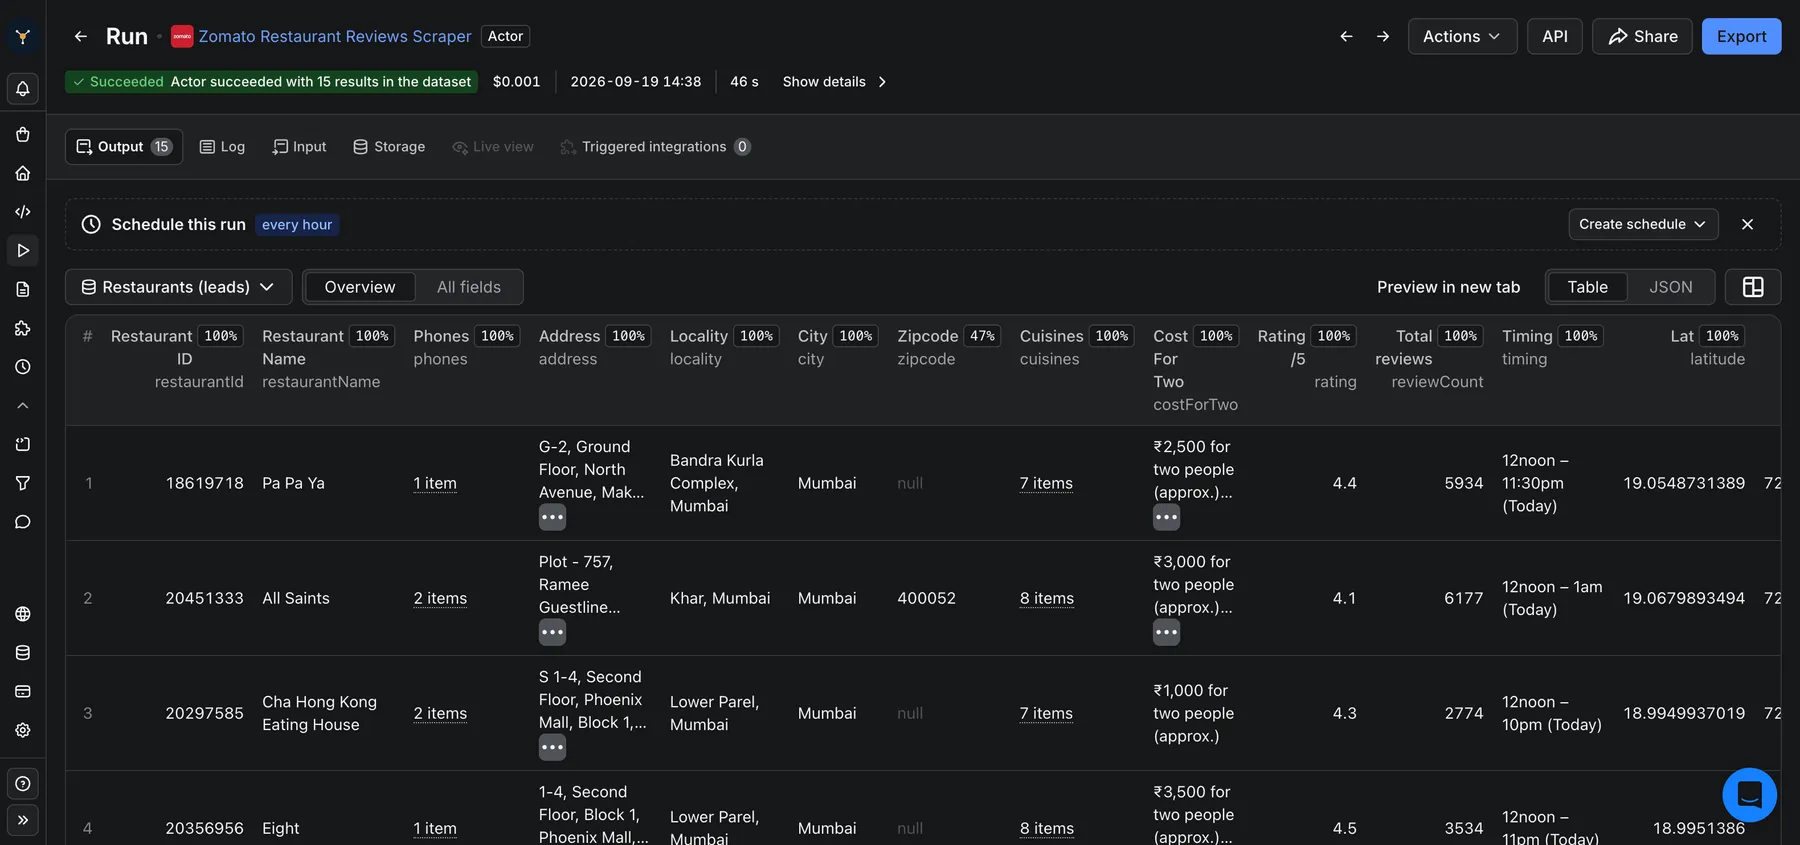Open the Triggered integrations tab
The height and width of the screenshot is (845, 1800).
[655, 147]
